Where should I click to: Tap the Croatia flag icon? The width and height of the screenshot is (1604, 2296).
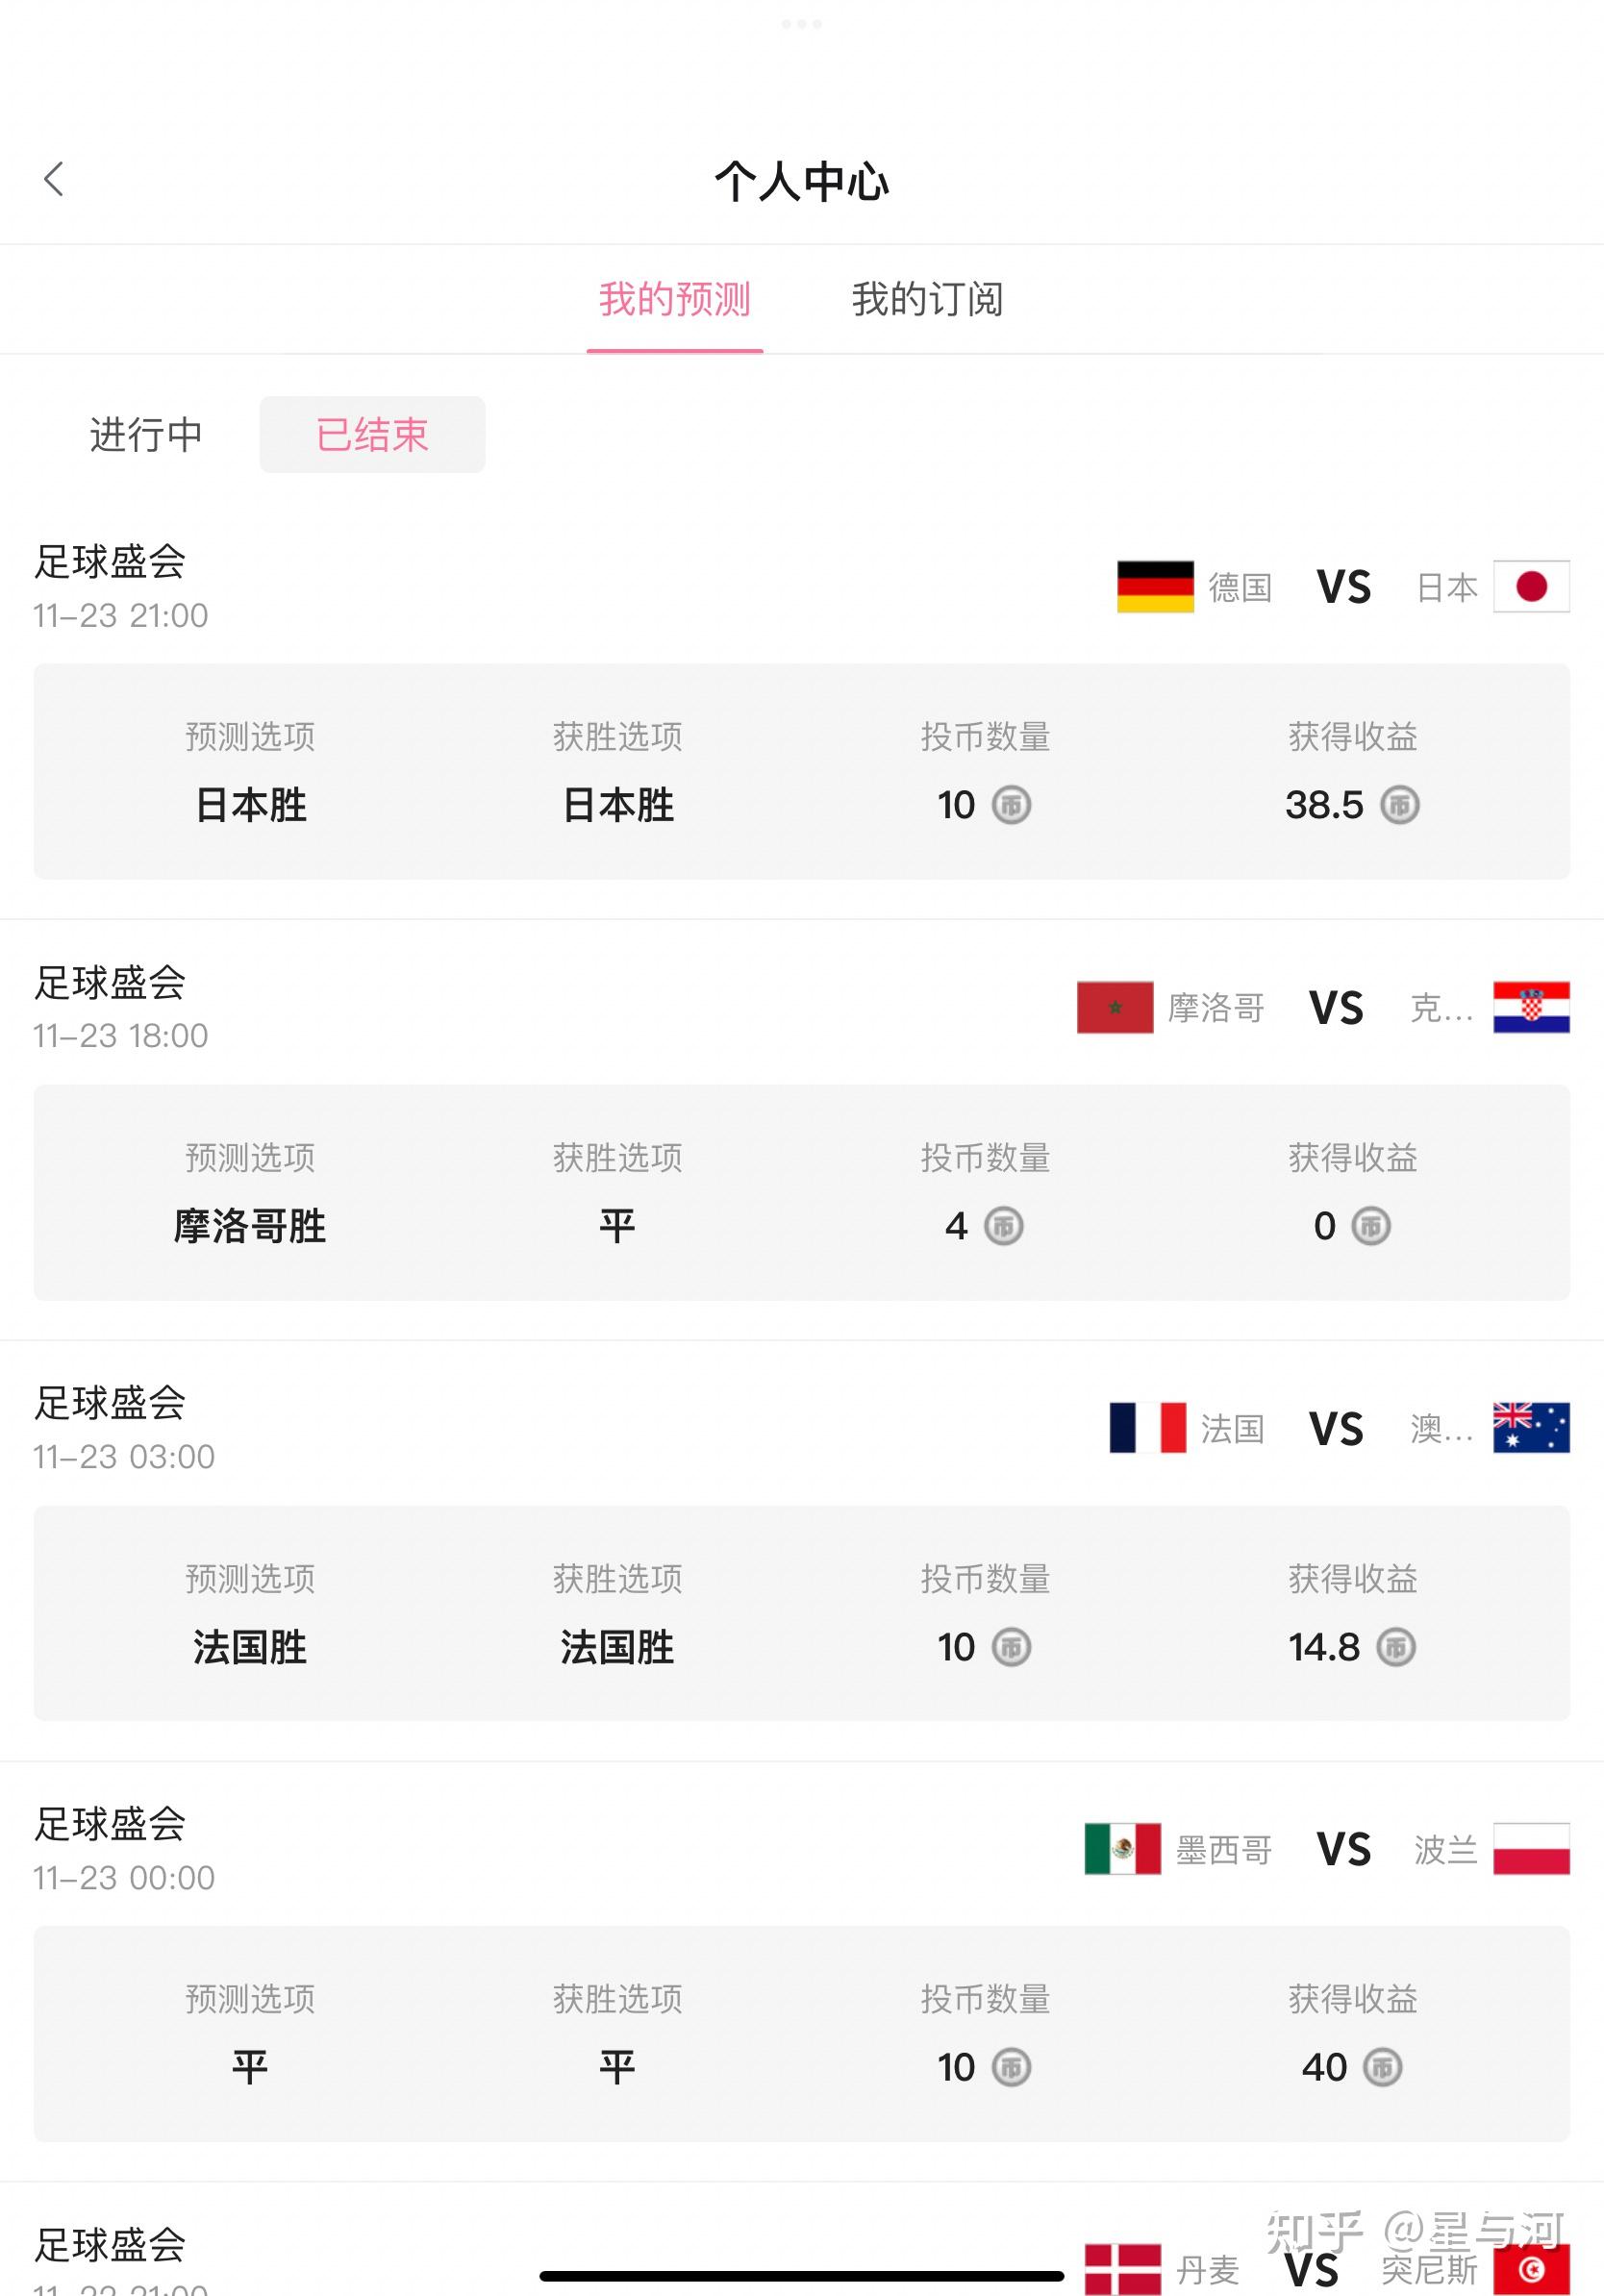tap(1531, 1008)
